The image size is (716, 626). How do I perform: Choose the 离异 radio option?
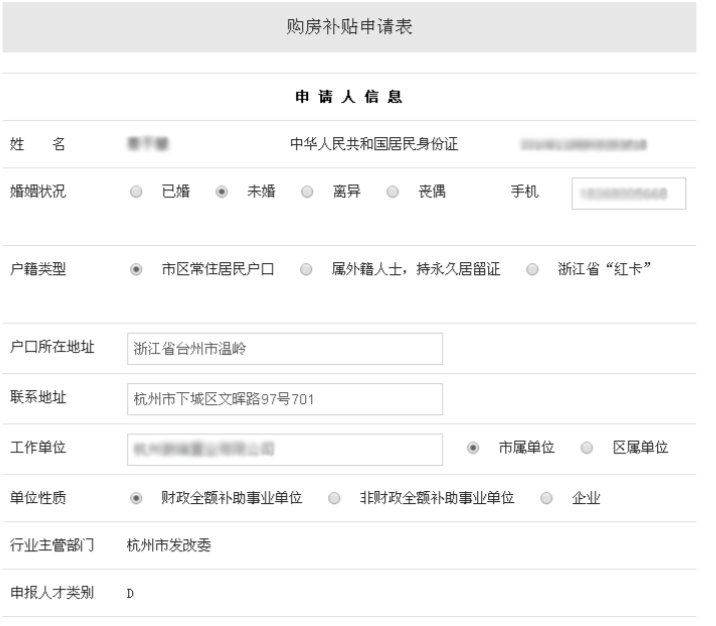click(307, 191)
